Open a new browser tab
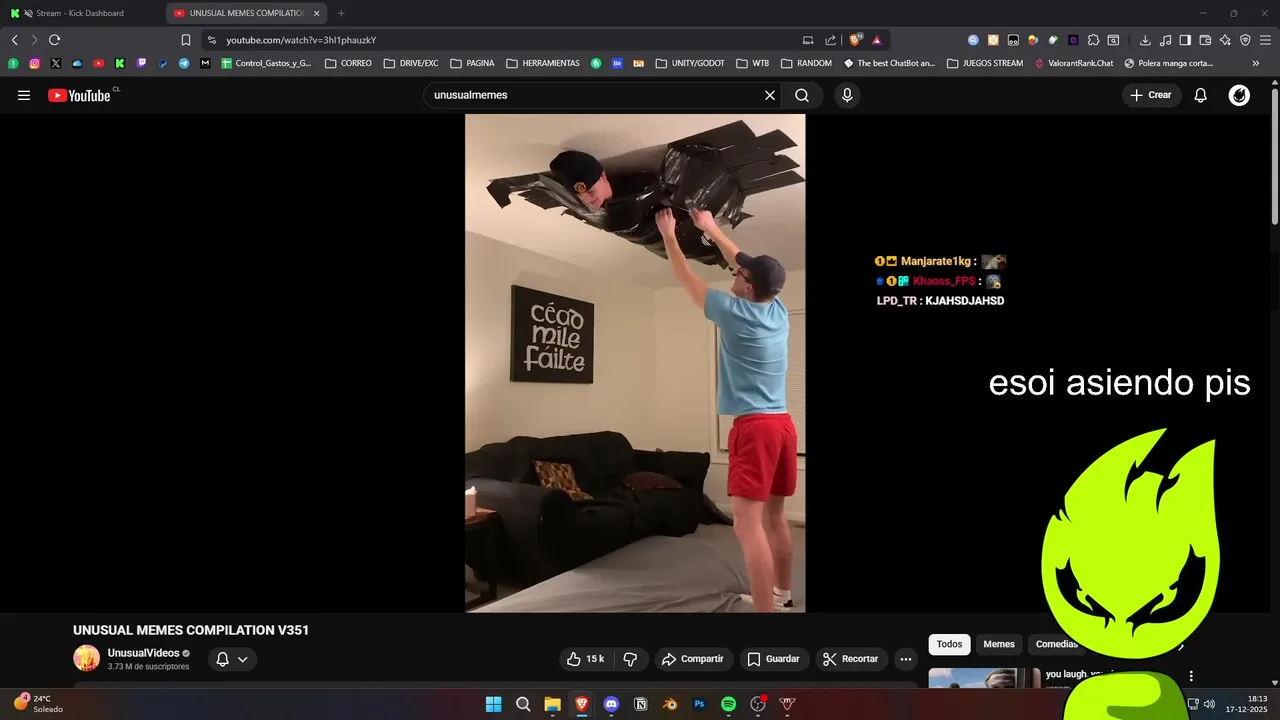The image size is (1280, 720). (x=341, y=13)
